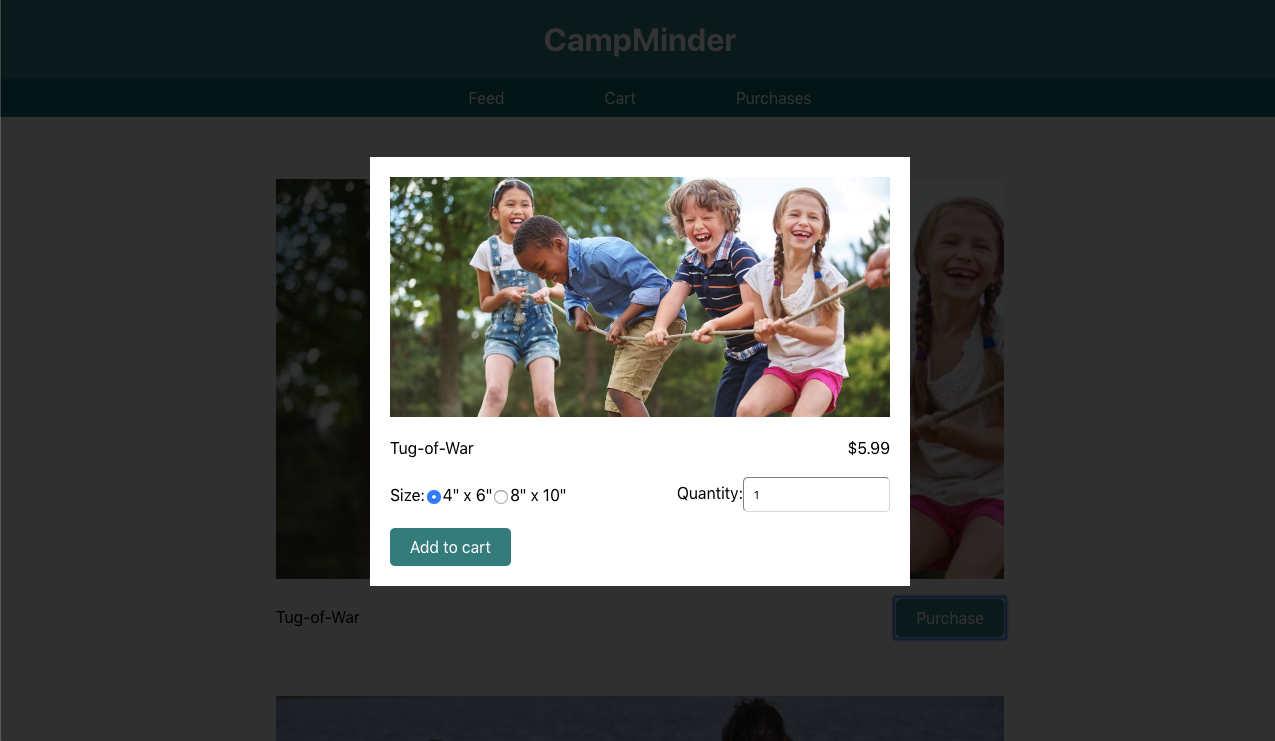Click the Tug-of-War title inside the modal
1275x741 pixels.
click(x=432, y=448)
